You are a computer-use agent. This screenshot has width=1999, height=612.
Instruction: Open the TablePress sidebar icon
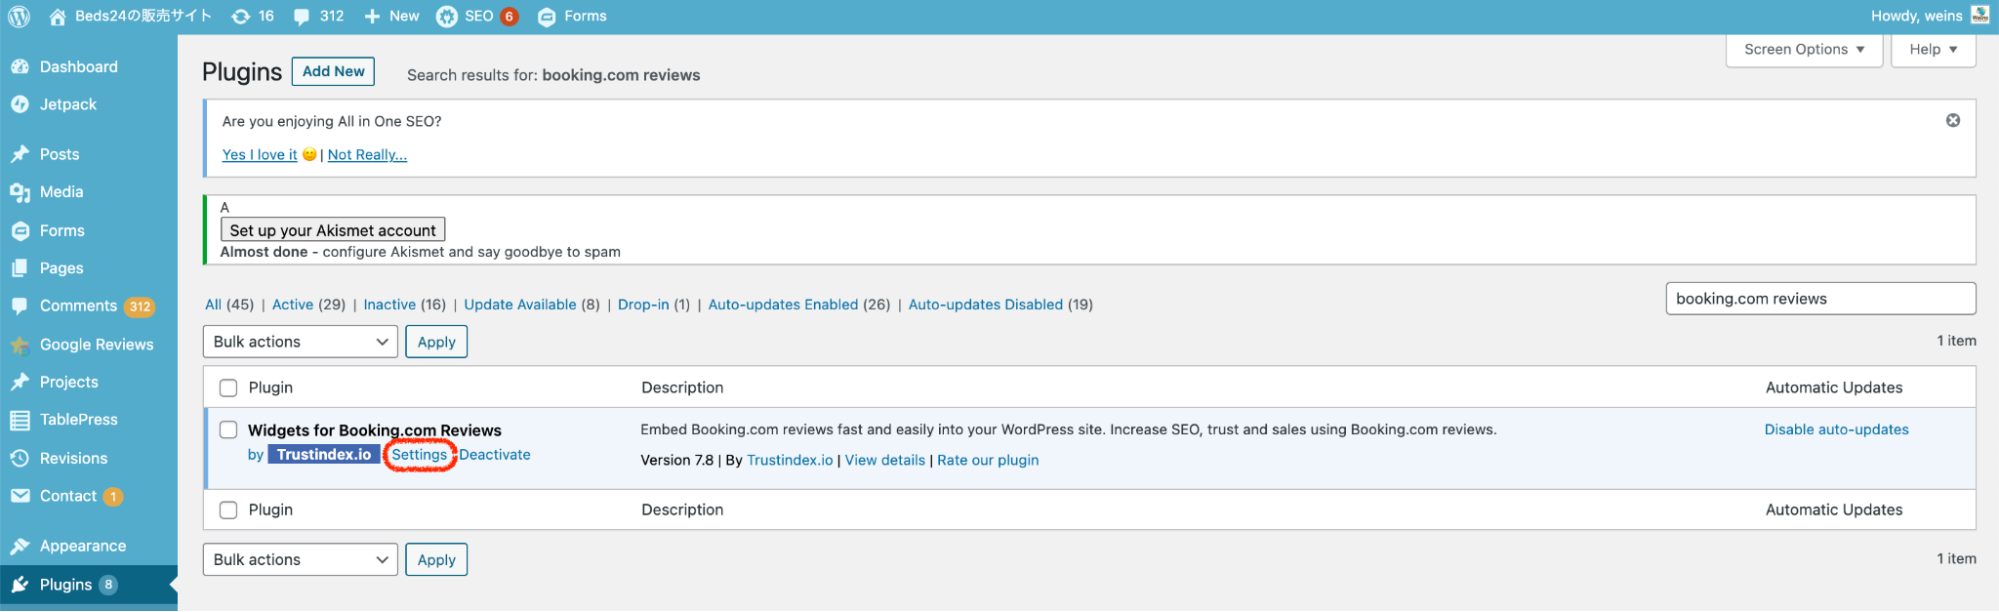20,420
